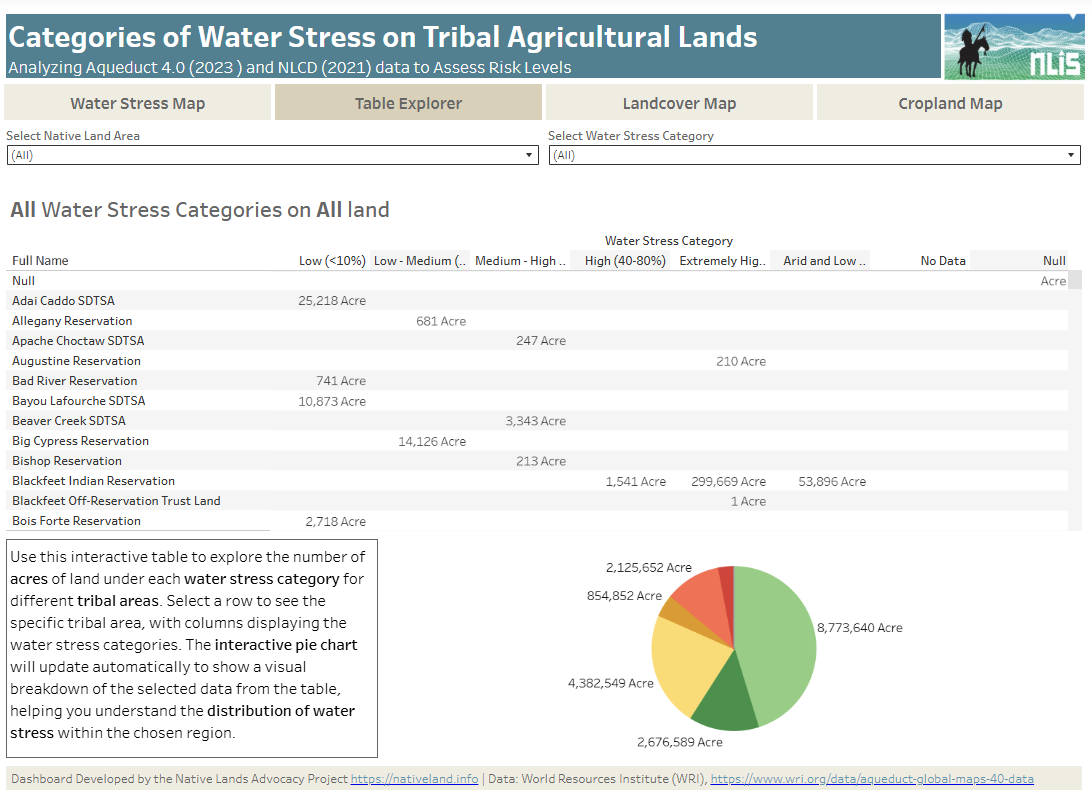The image size is (1092, 793).
Task: Click the Low (<10%) column header
Action: pyautogui.click(x=332, y=260)
